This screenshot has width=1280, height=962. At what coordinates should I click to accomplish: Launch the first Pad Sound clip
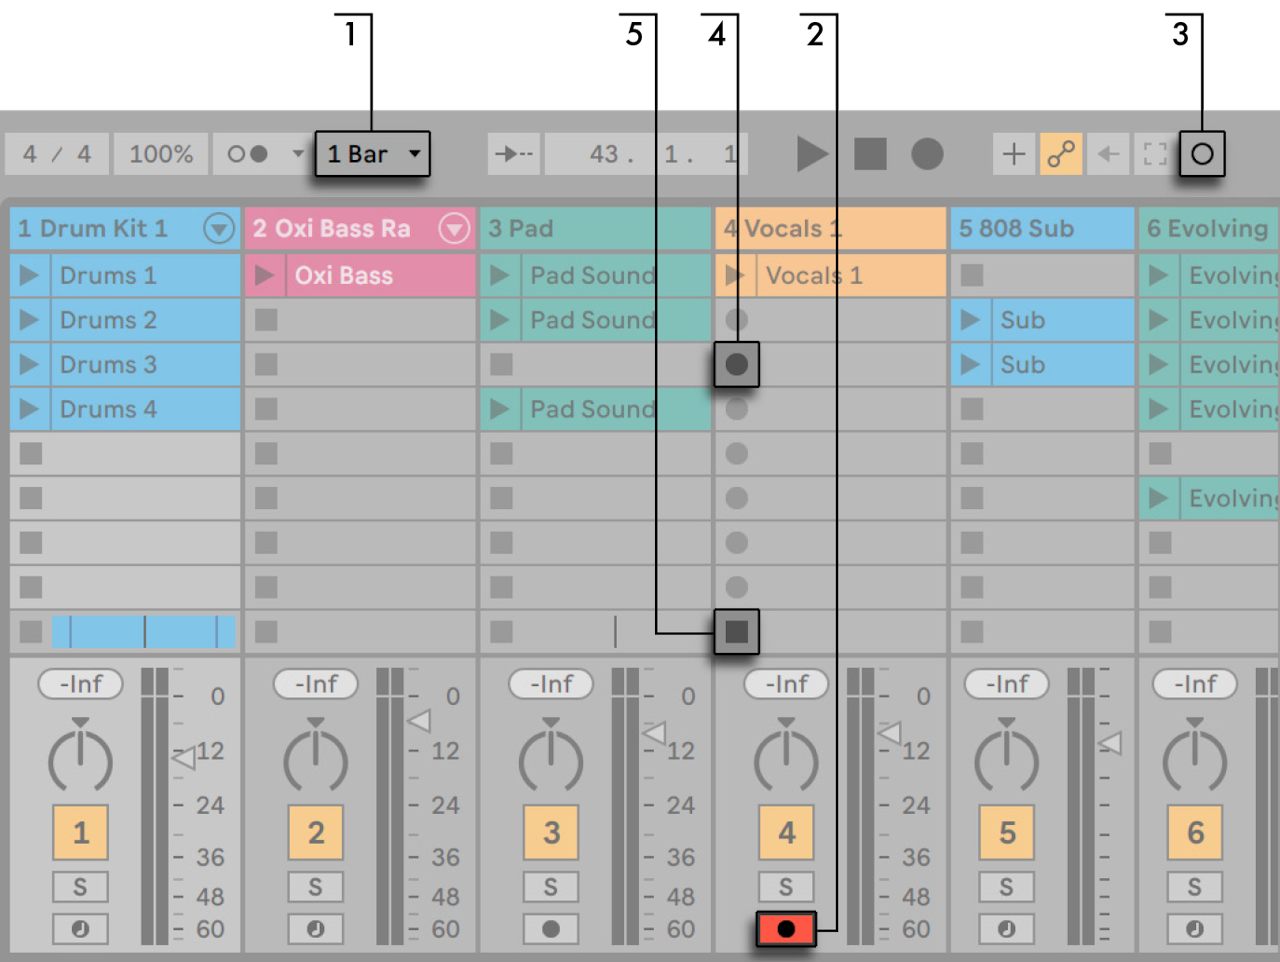click(500, 275)
